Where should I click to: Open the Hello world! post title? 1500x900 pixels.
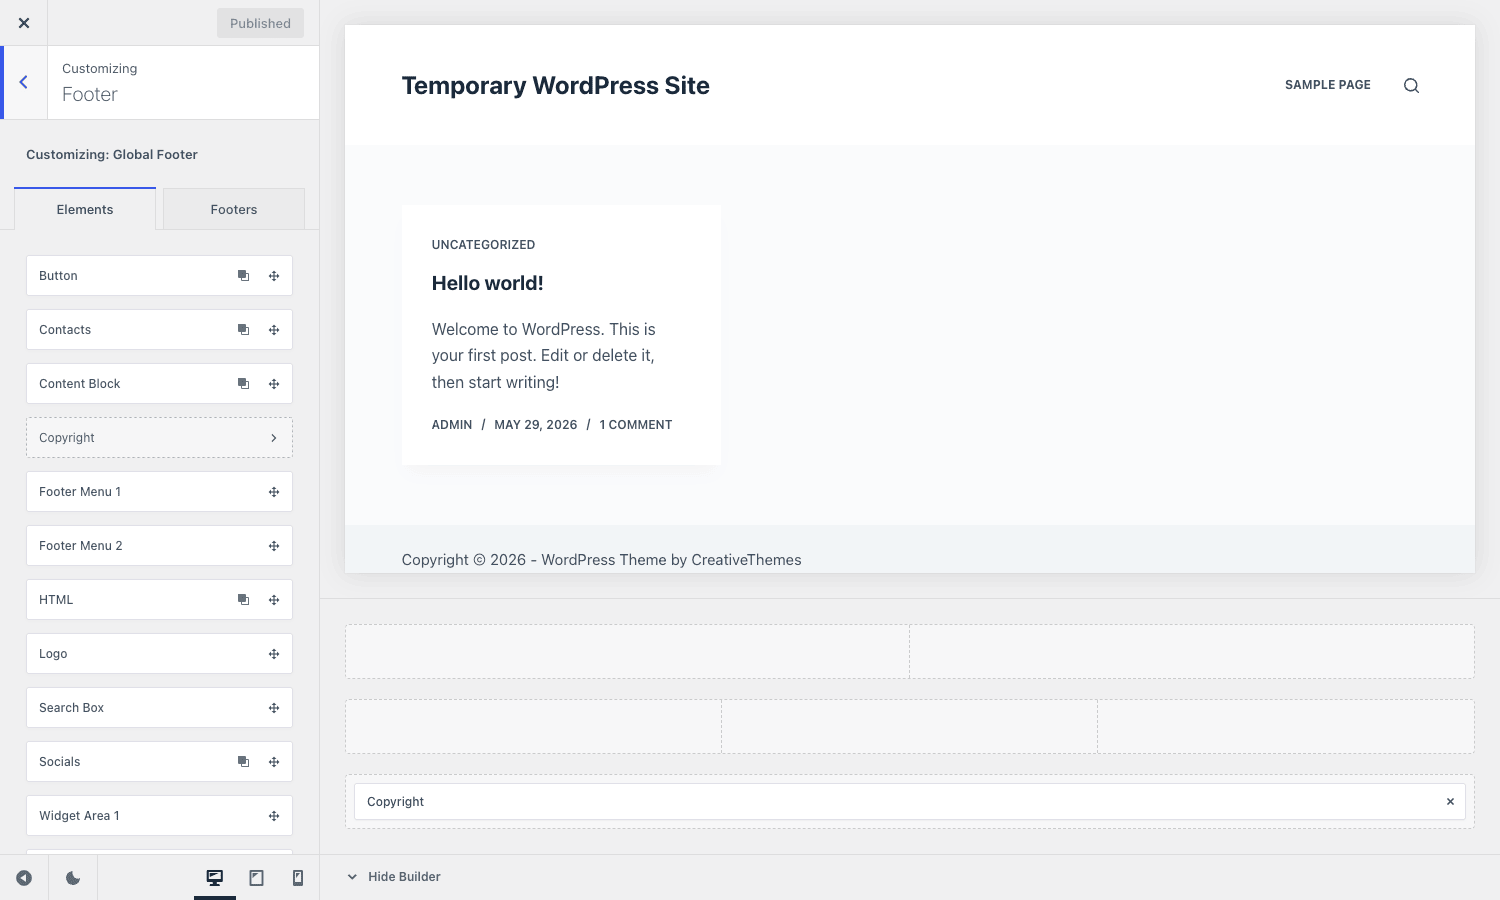(488, 283)
